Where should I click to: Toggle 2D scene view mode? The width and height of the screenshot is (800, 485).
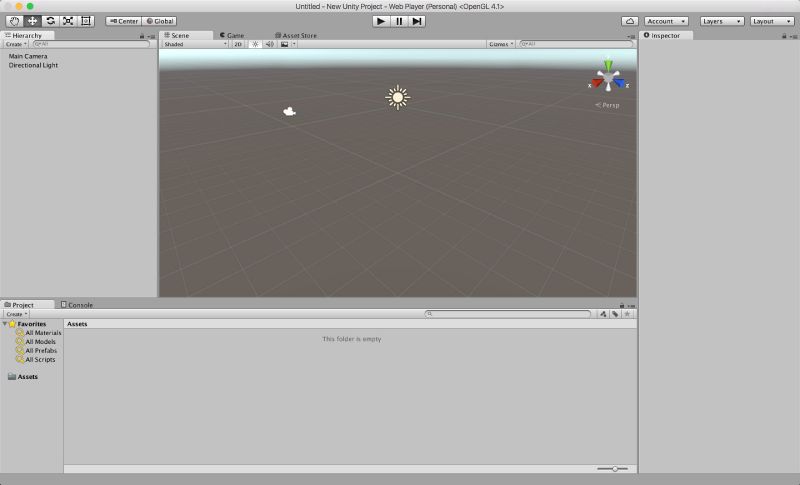(x=238, y=44)
